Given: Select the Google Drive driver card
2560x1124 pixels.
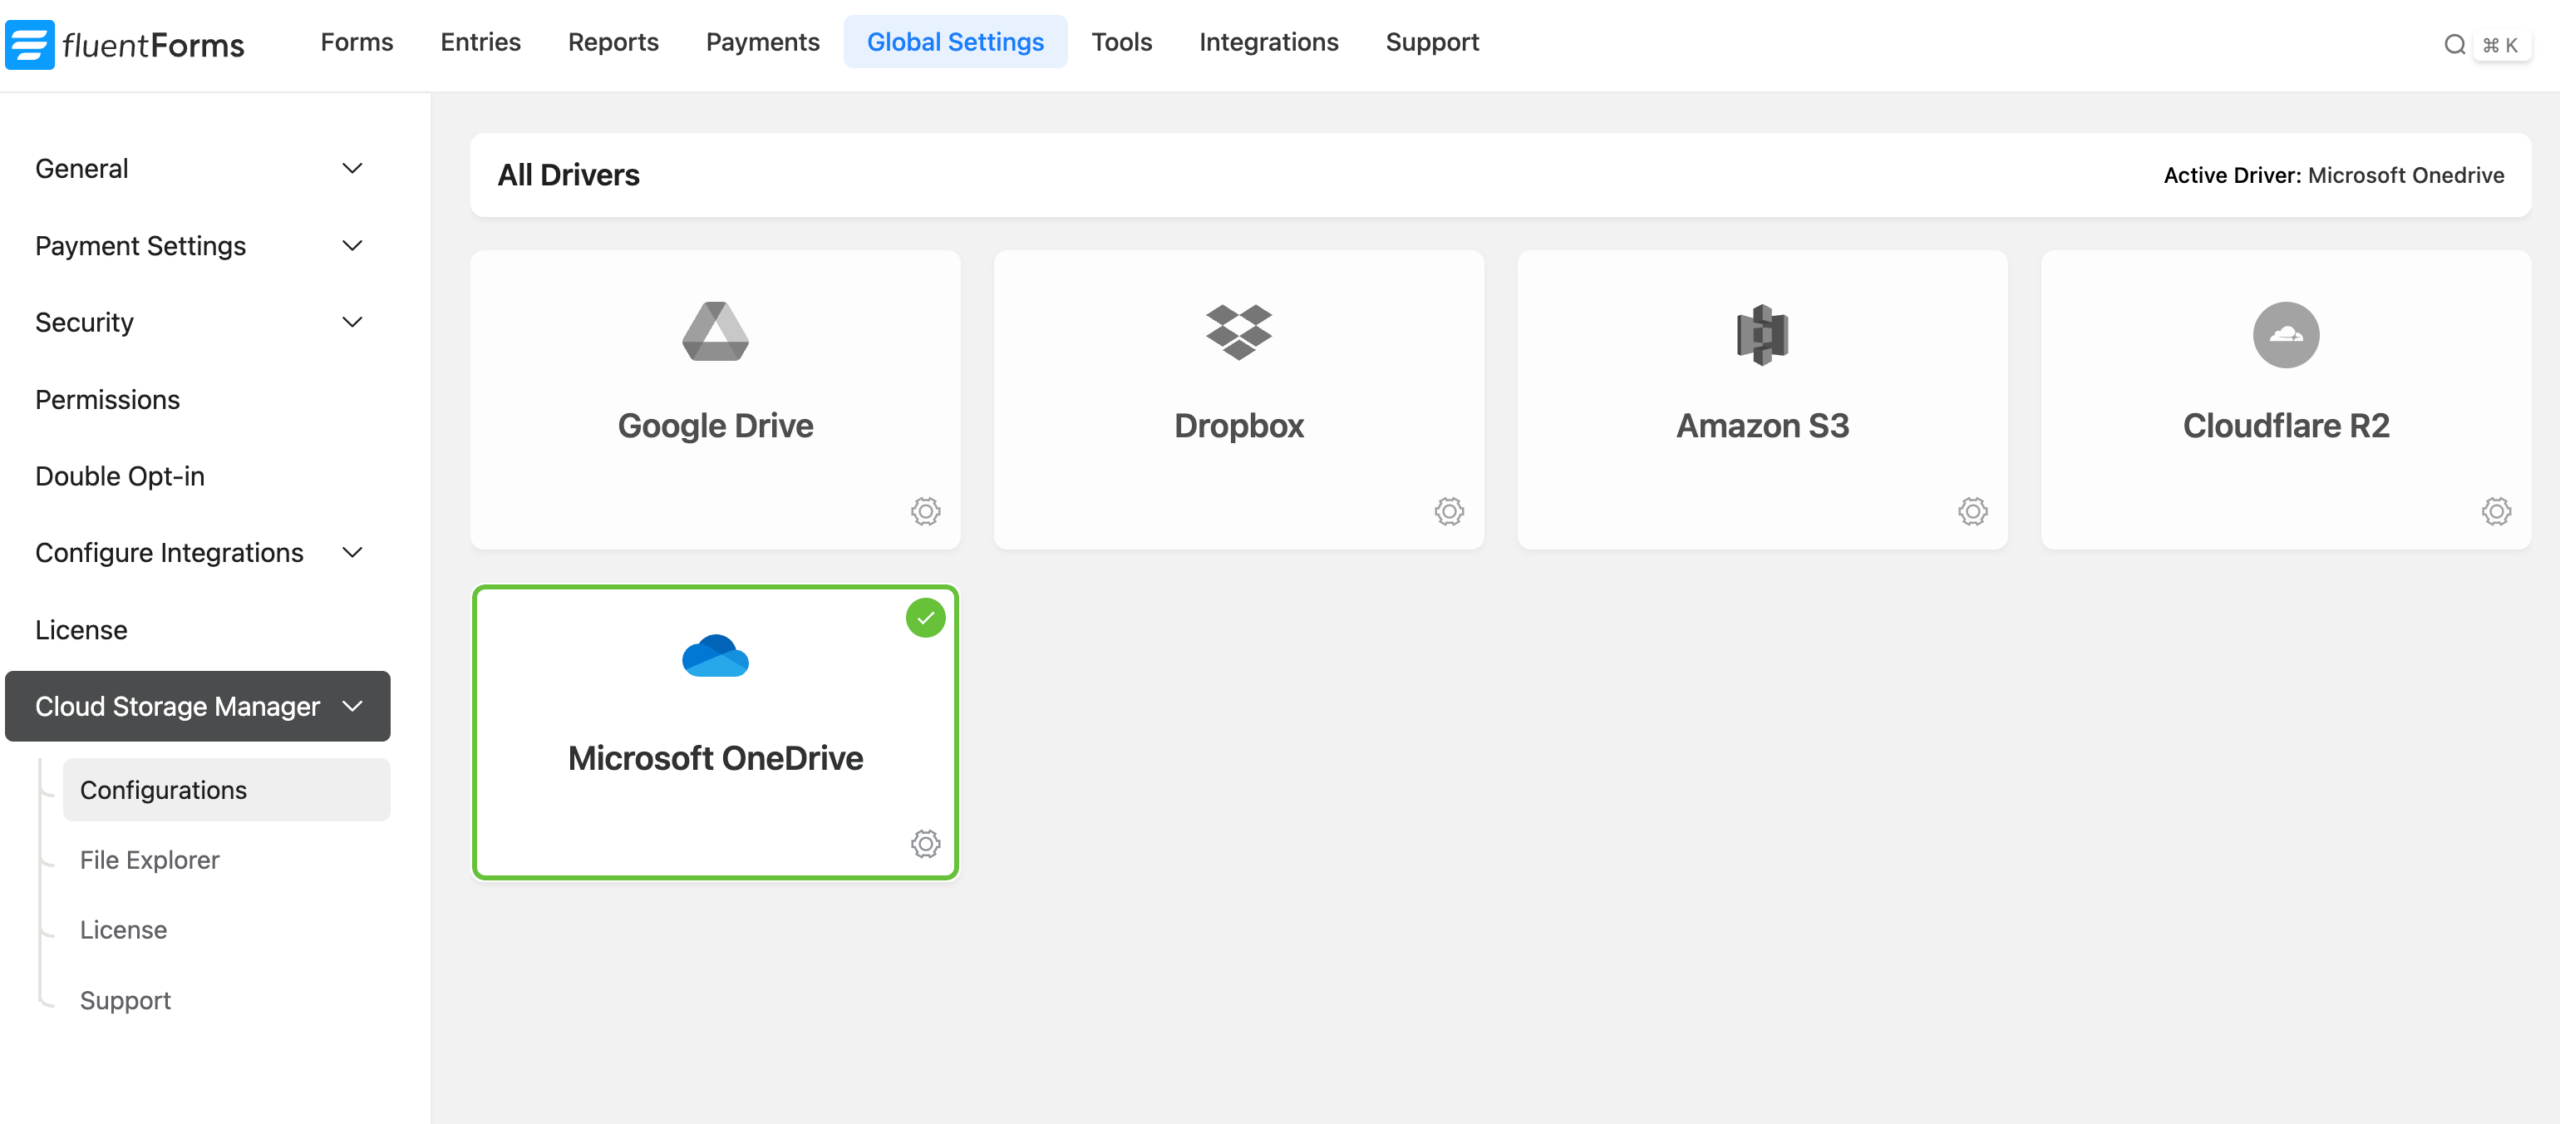Looking at the screenshot, I should tap(715, 400).
